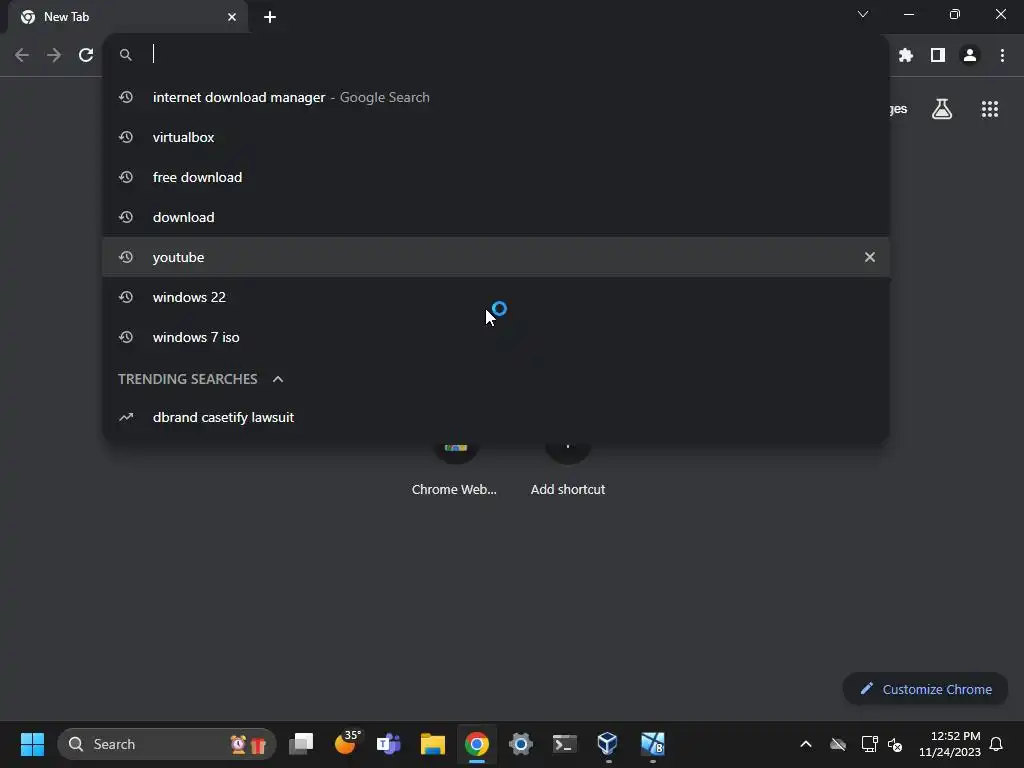This screenshot has height=768, width=1024.
Task: Open a new tab with plus button
Action: pos(270,17)
